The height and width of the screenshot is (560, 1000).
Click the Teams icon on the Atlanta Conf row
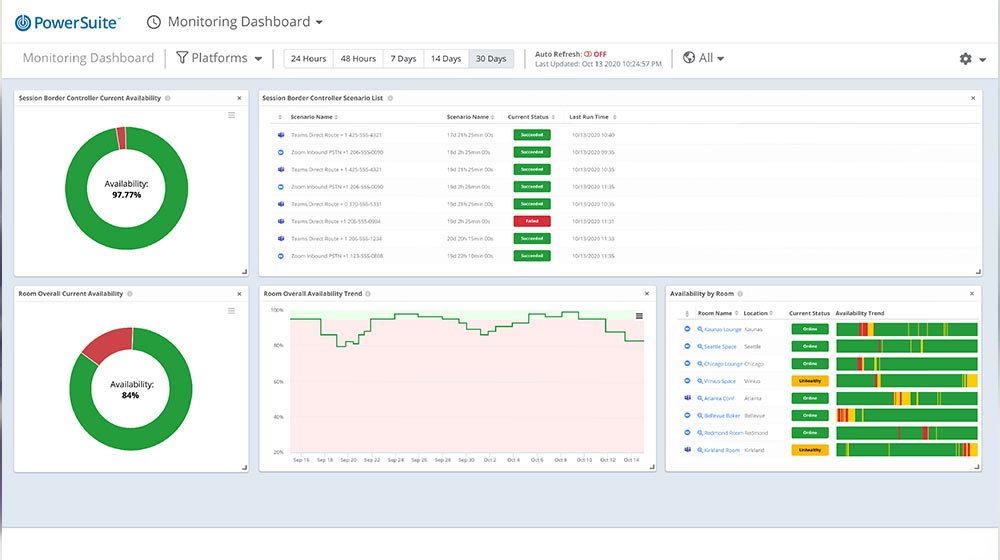pos(687,398)
